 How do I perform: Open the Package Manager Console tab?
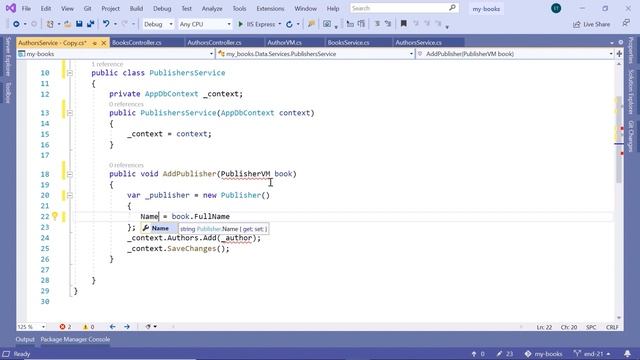coord(75,340)
